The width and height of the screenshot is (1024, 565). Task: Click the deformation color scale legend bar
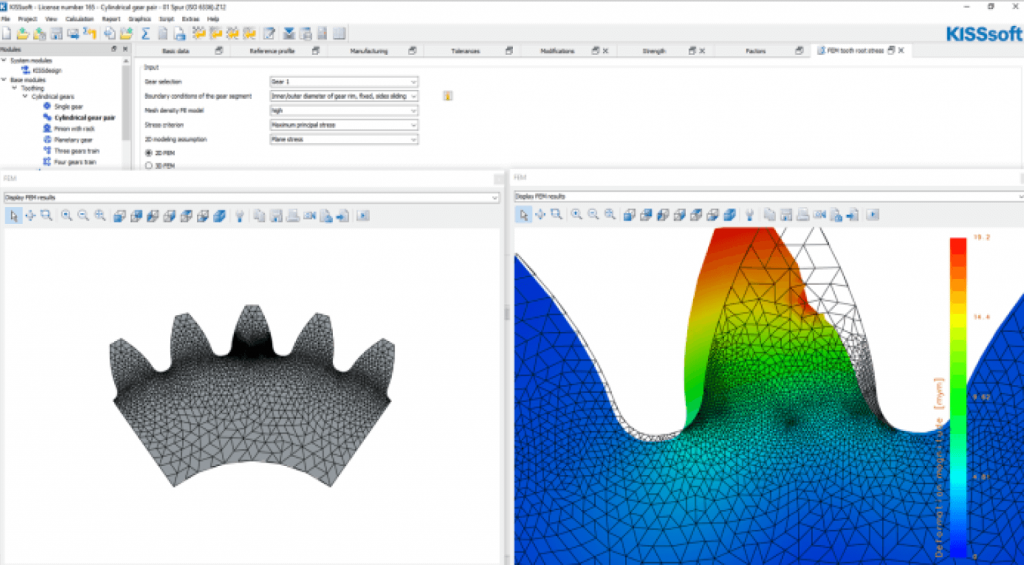point(957,396)
